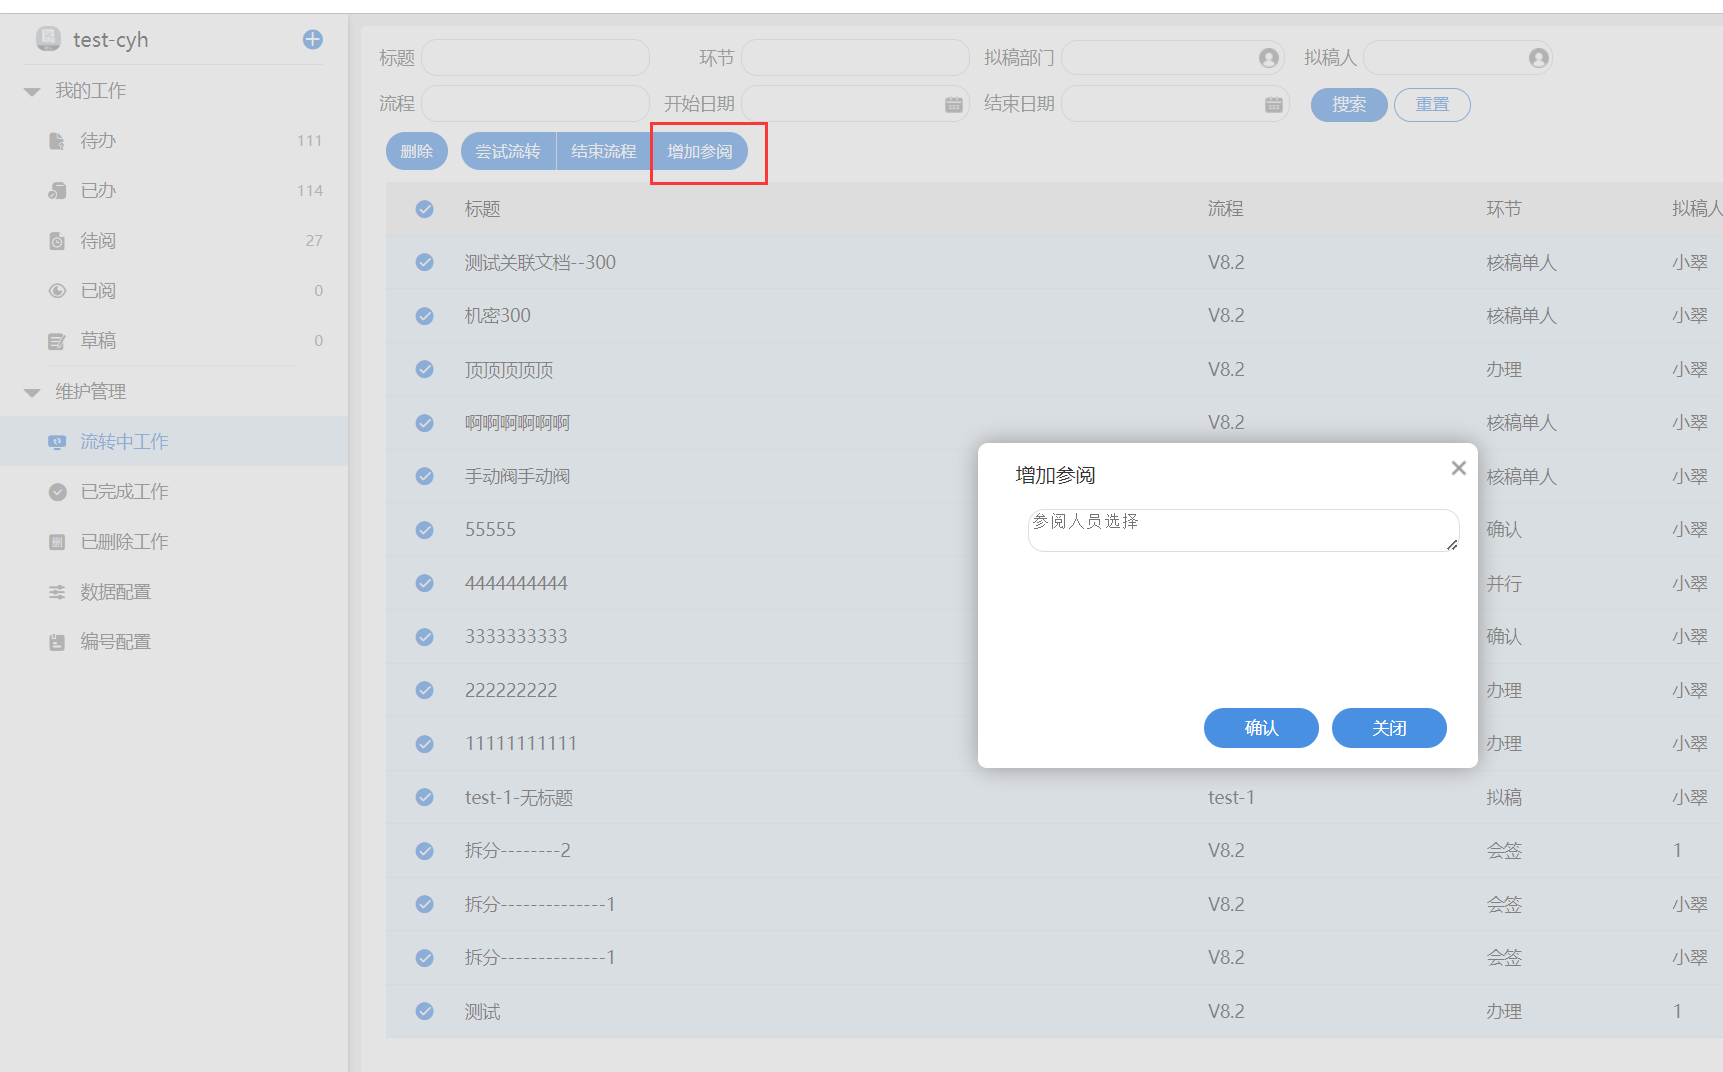Image resolution: width=1723 pixels, height=1072 pixels.
Task: Go to 已完成工作 in the sidebar
Action: point(174,492)
